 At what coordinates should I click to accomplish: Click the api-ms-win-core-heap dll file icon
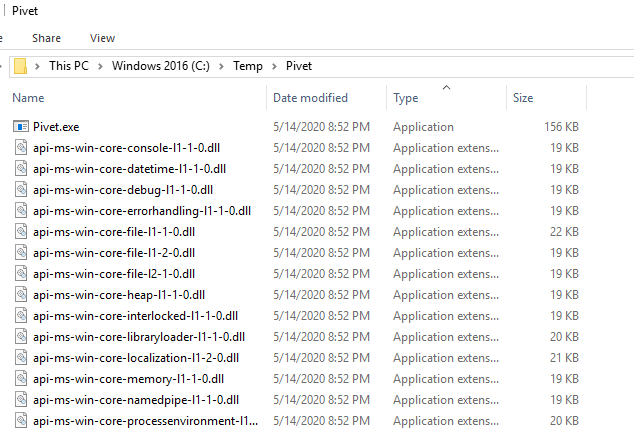coord(22,295)
